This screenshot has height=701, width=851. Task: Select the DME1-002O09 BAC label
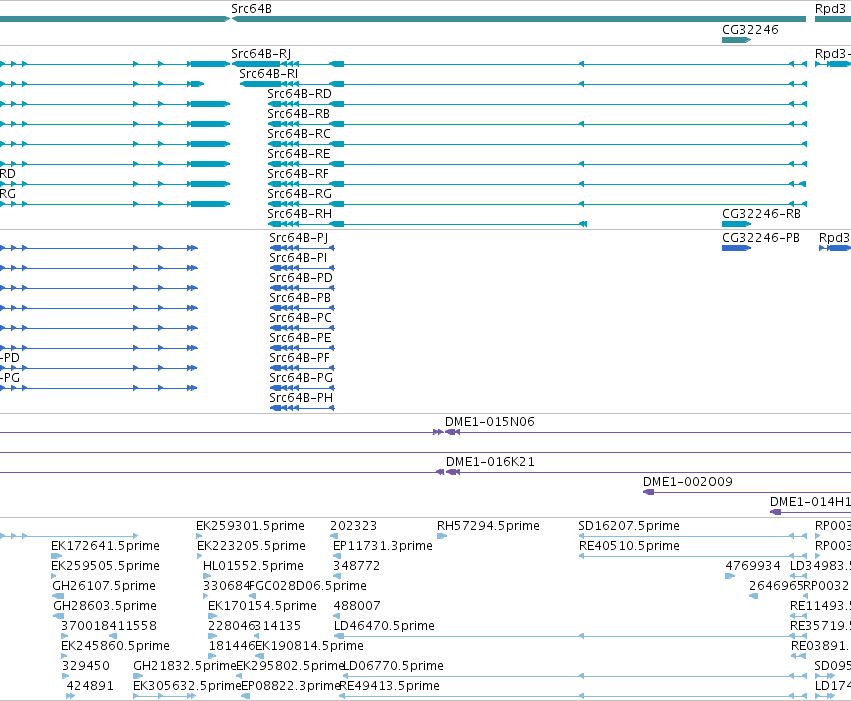tap(688, 481)
